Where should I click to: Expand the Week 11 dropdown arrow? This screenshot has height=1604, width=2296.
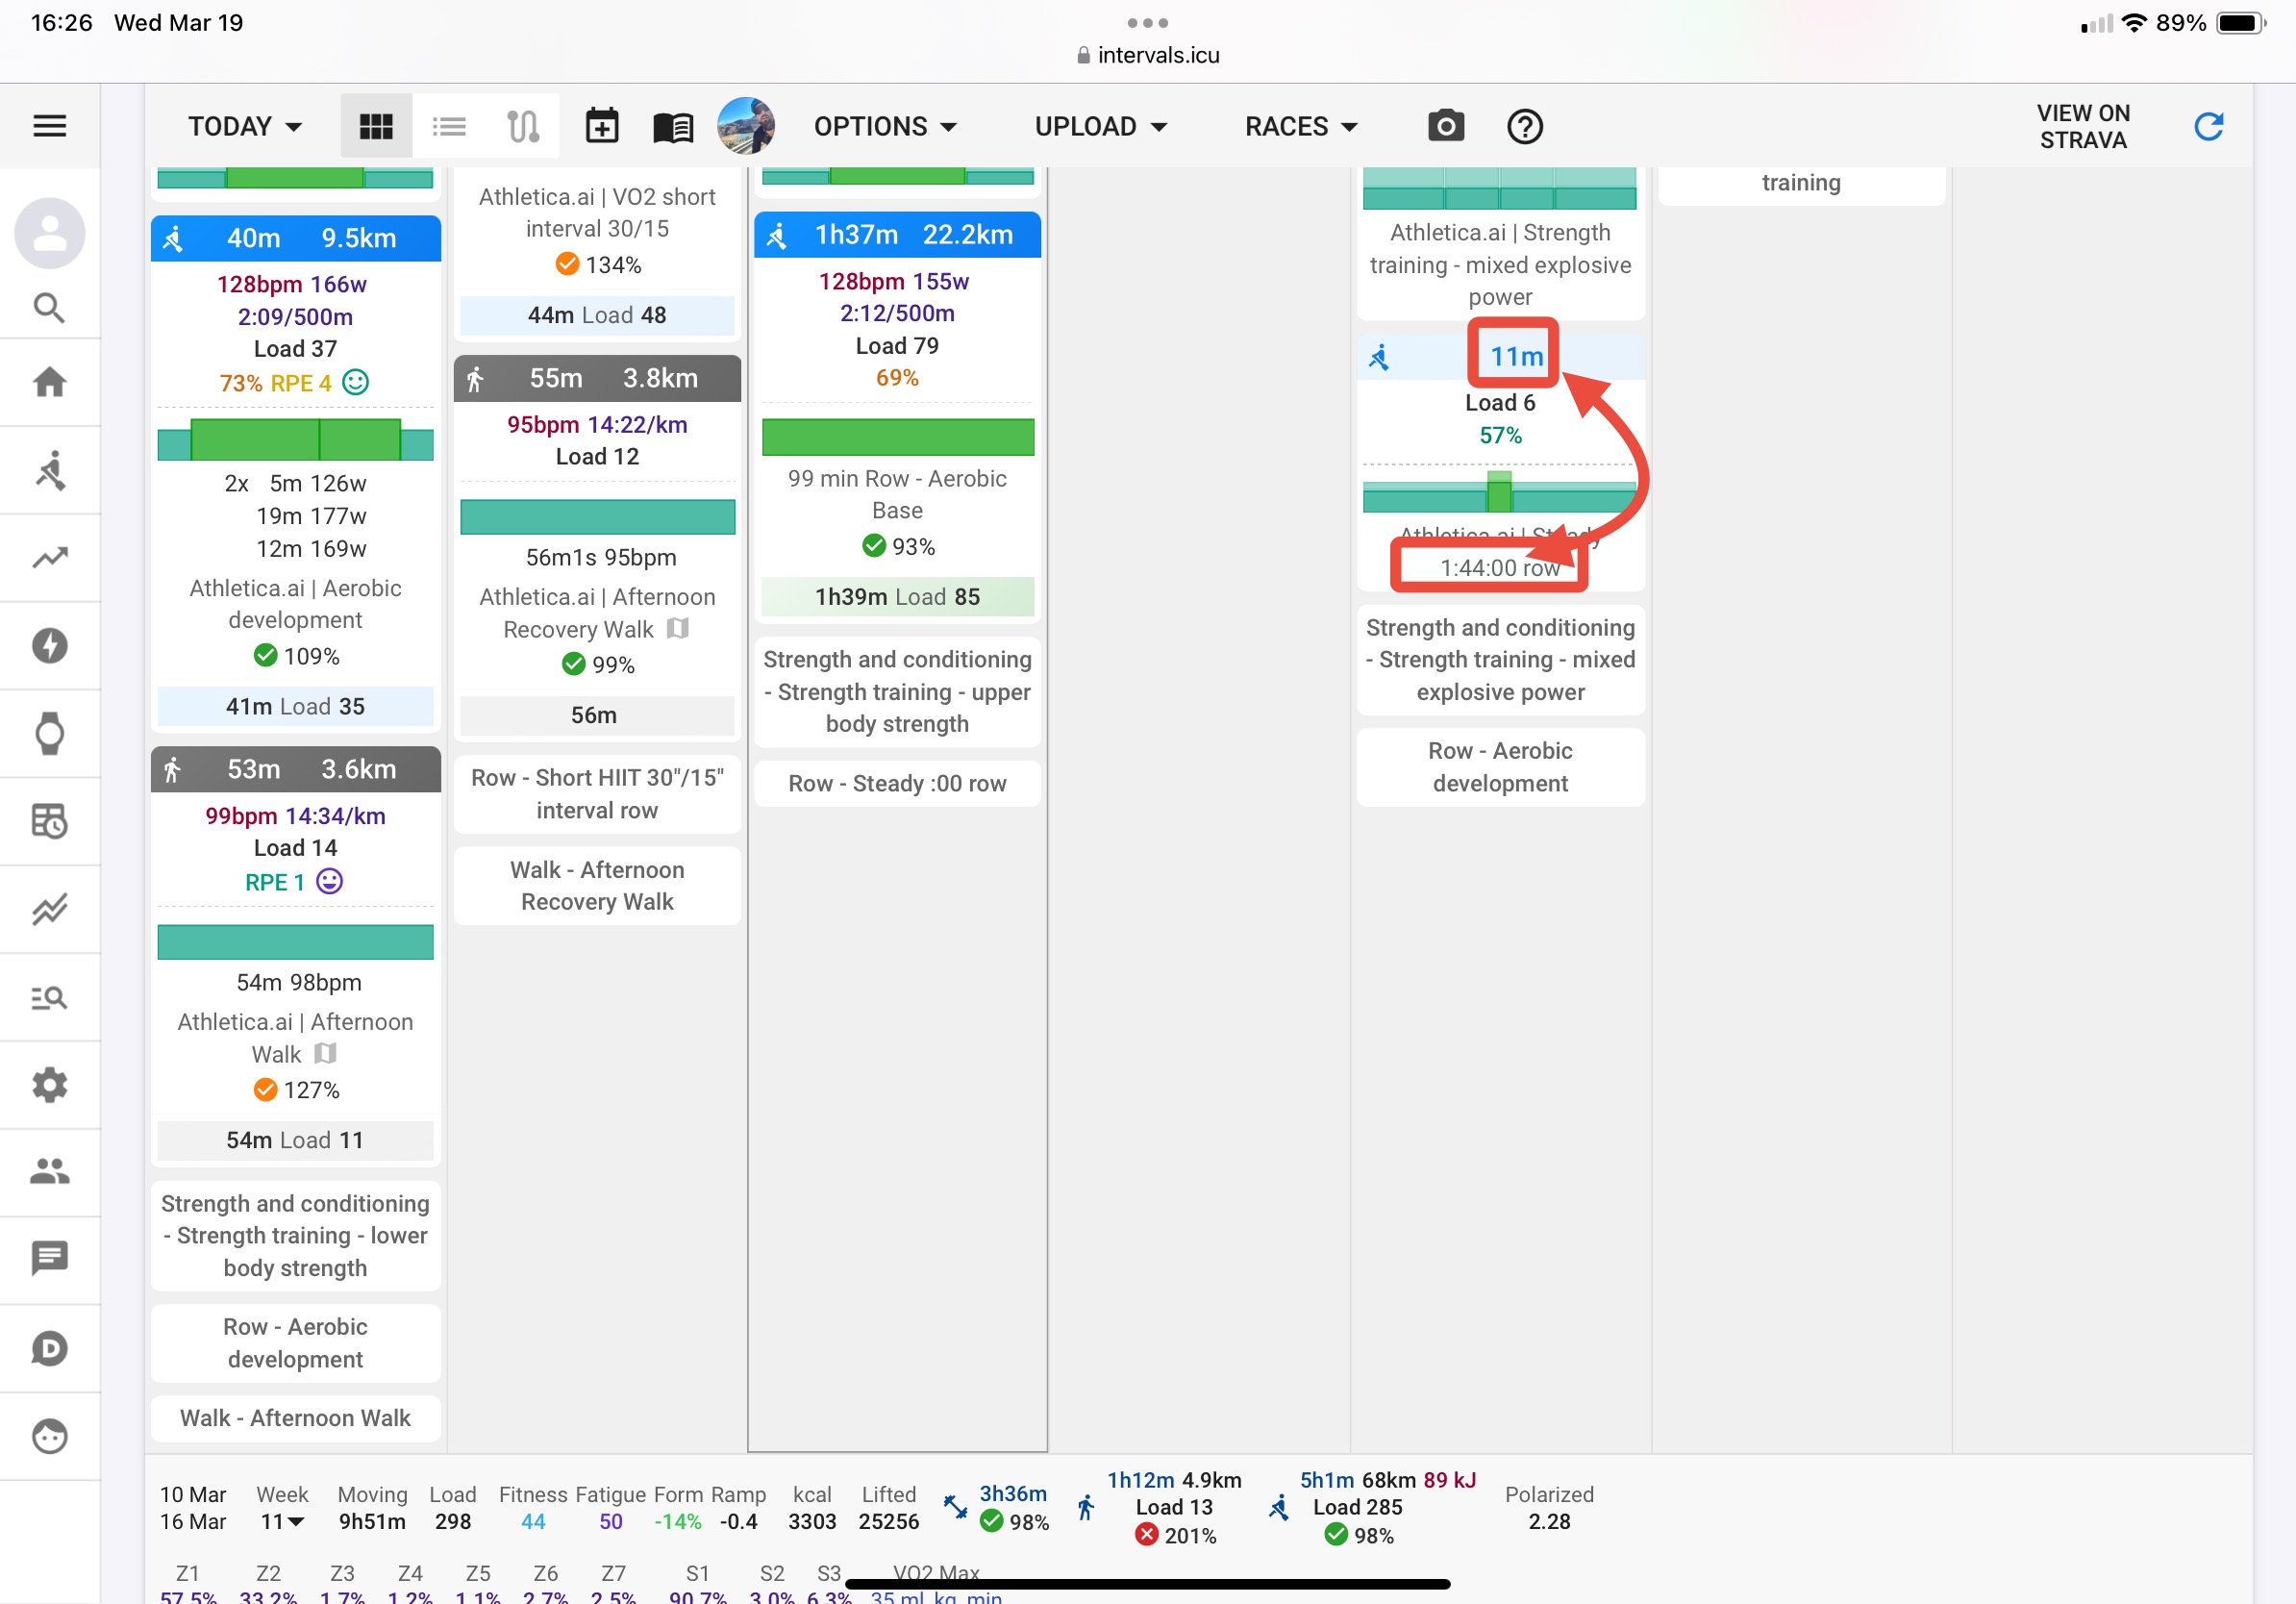[296, 1521]
